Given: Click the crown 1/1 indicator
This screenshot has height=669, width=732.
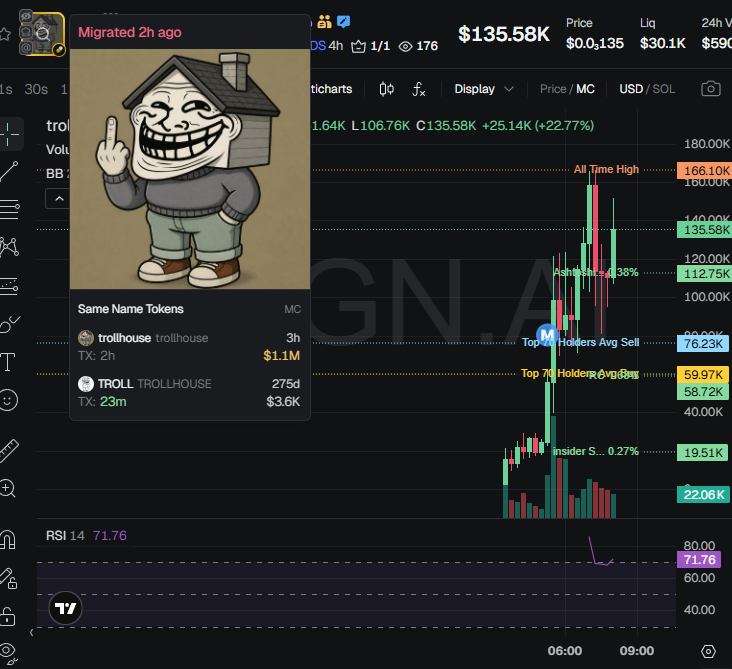Looking at the screenshot, I should (x=371, y=46).
